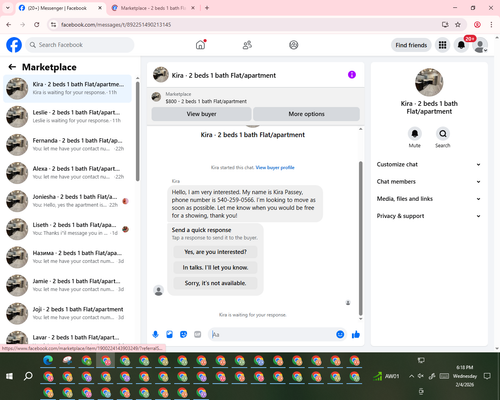This screenshot has width=500, height=400.
Task: Expand the Chat members section
Action: pyautogui.click(x=429, y=182)
